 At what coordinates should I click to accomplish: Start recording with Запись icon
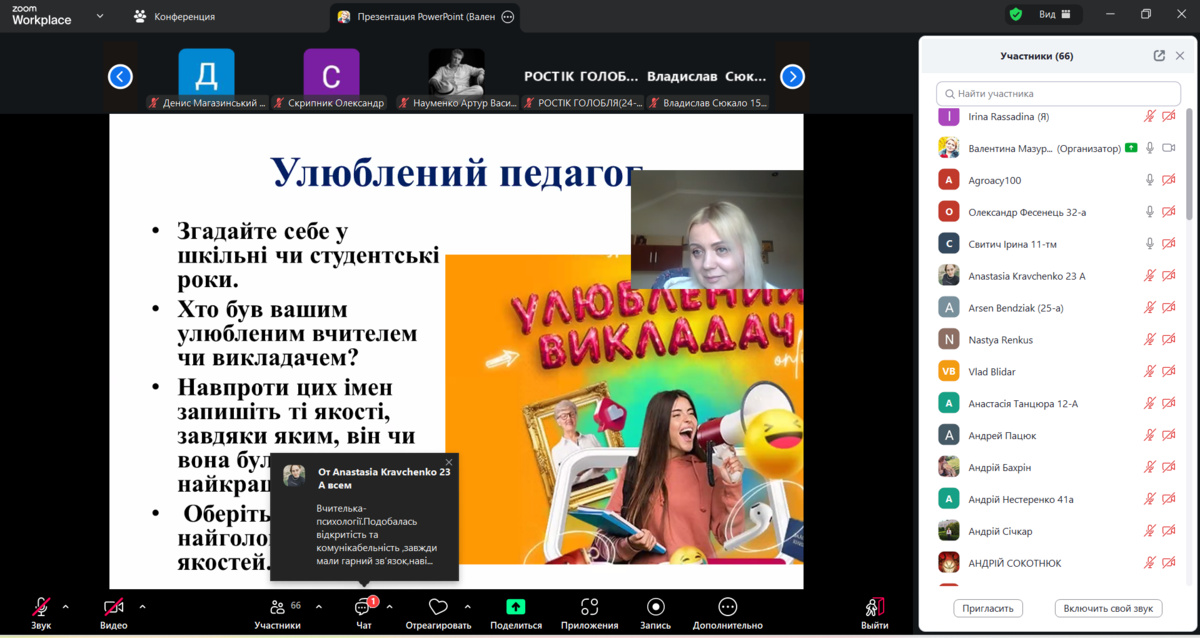point(655,607)
